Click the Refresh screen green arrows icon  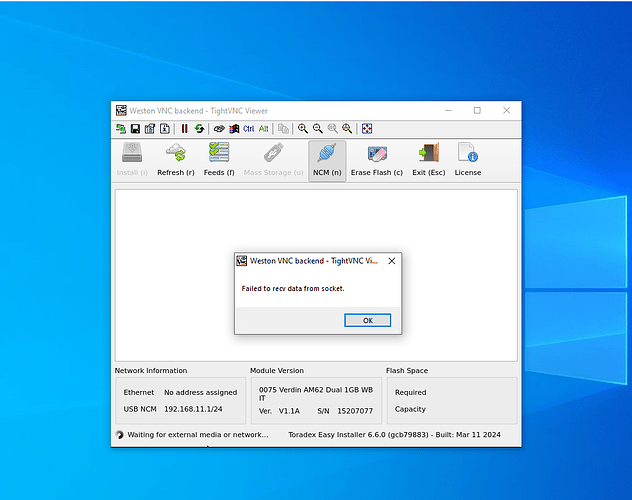200,129
